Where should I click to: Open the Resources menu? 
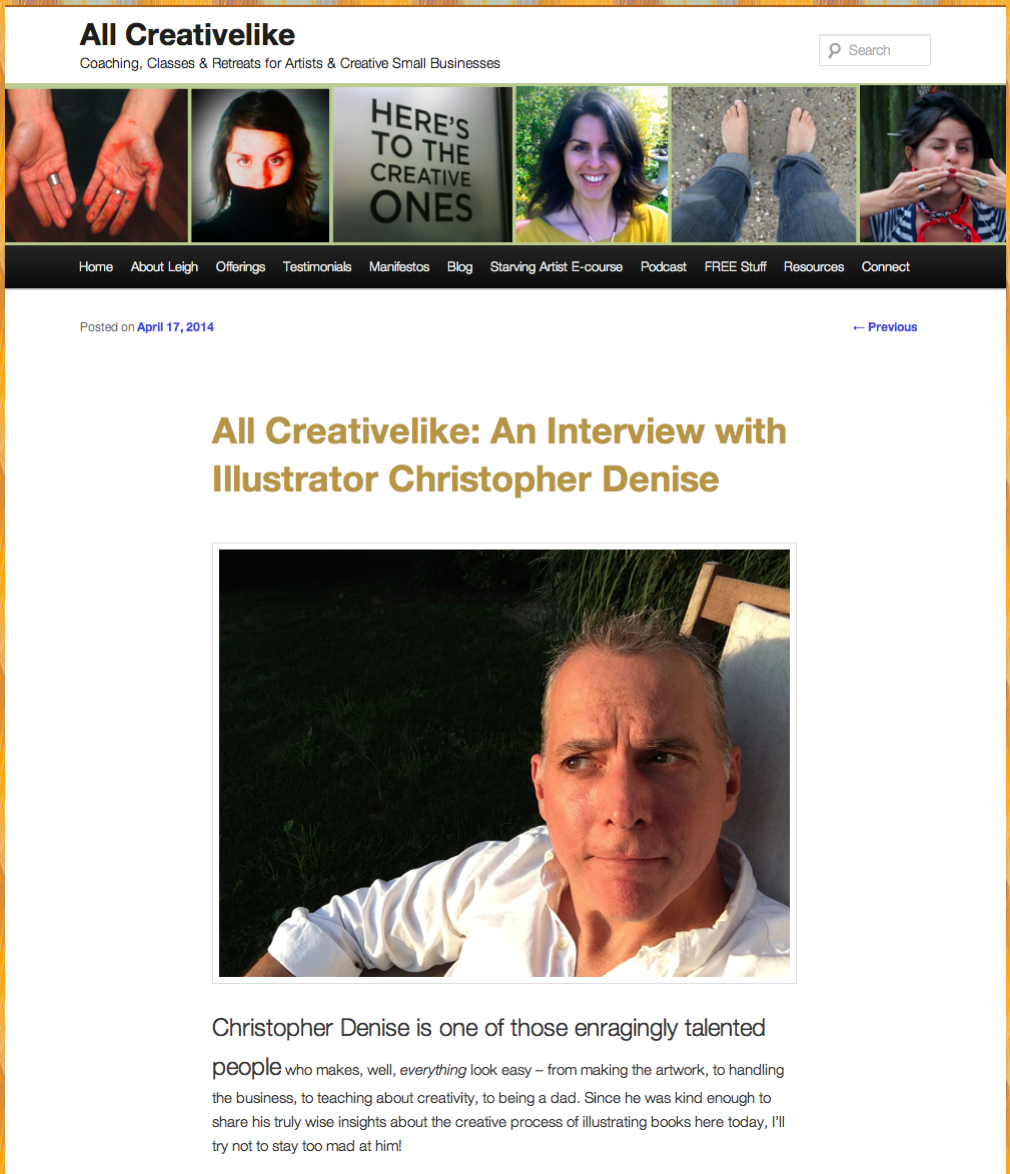tap(814, 267)
